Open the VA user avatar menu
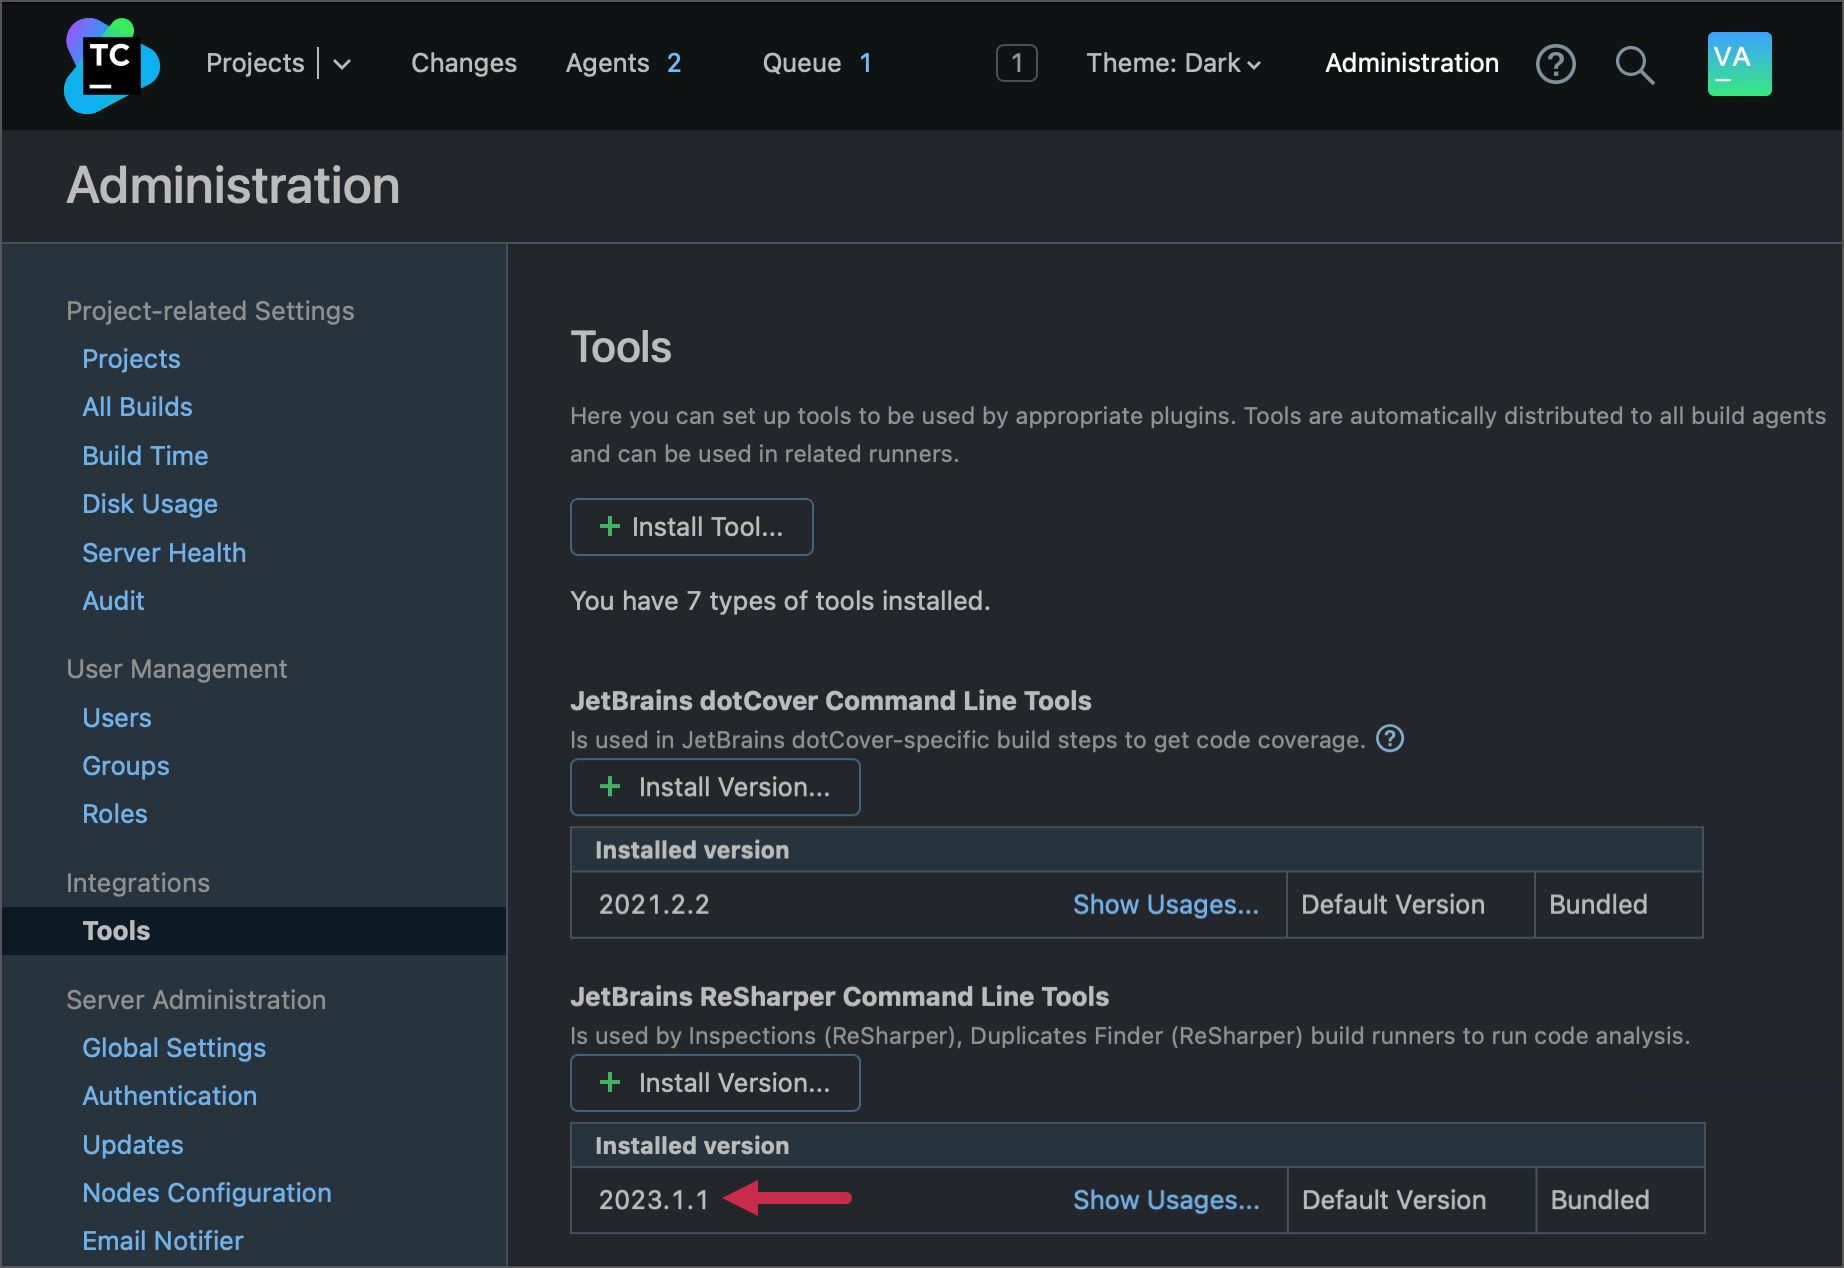Viewport: 1844px width, 1268px height. [1739, 63]
